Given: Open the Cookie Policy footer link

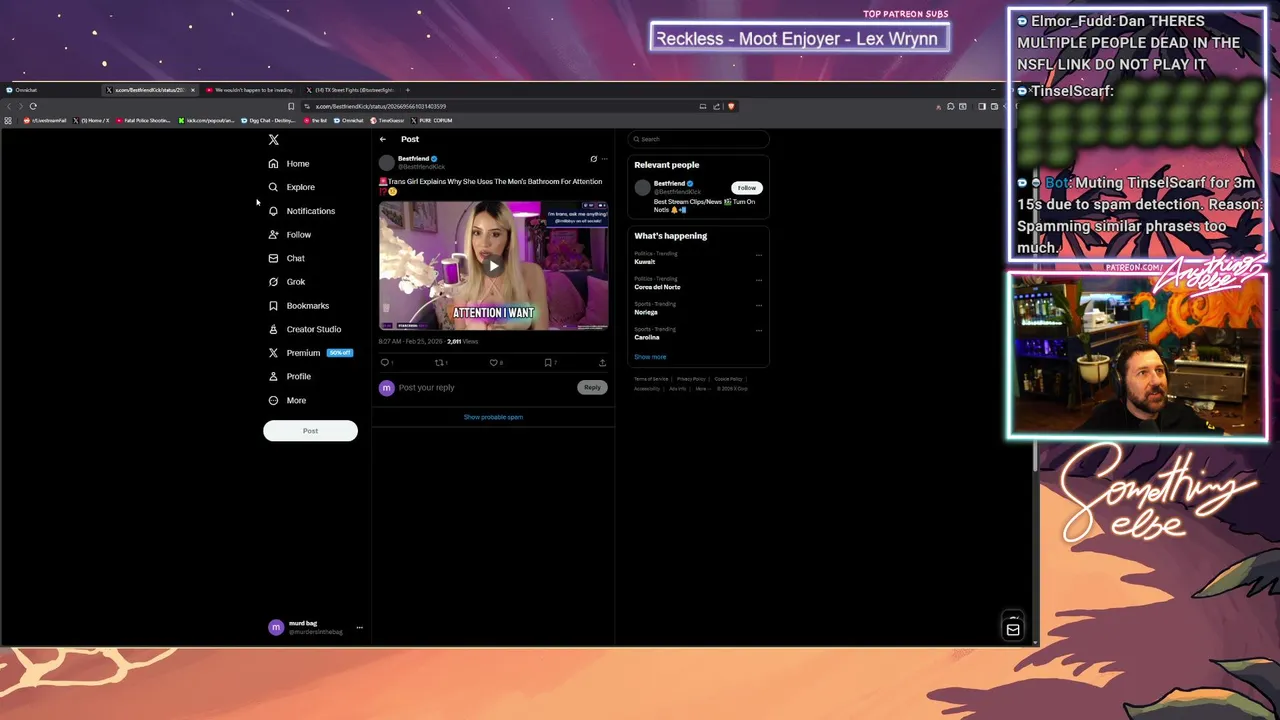Looking at the screenshot, I should 728,379.
